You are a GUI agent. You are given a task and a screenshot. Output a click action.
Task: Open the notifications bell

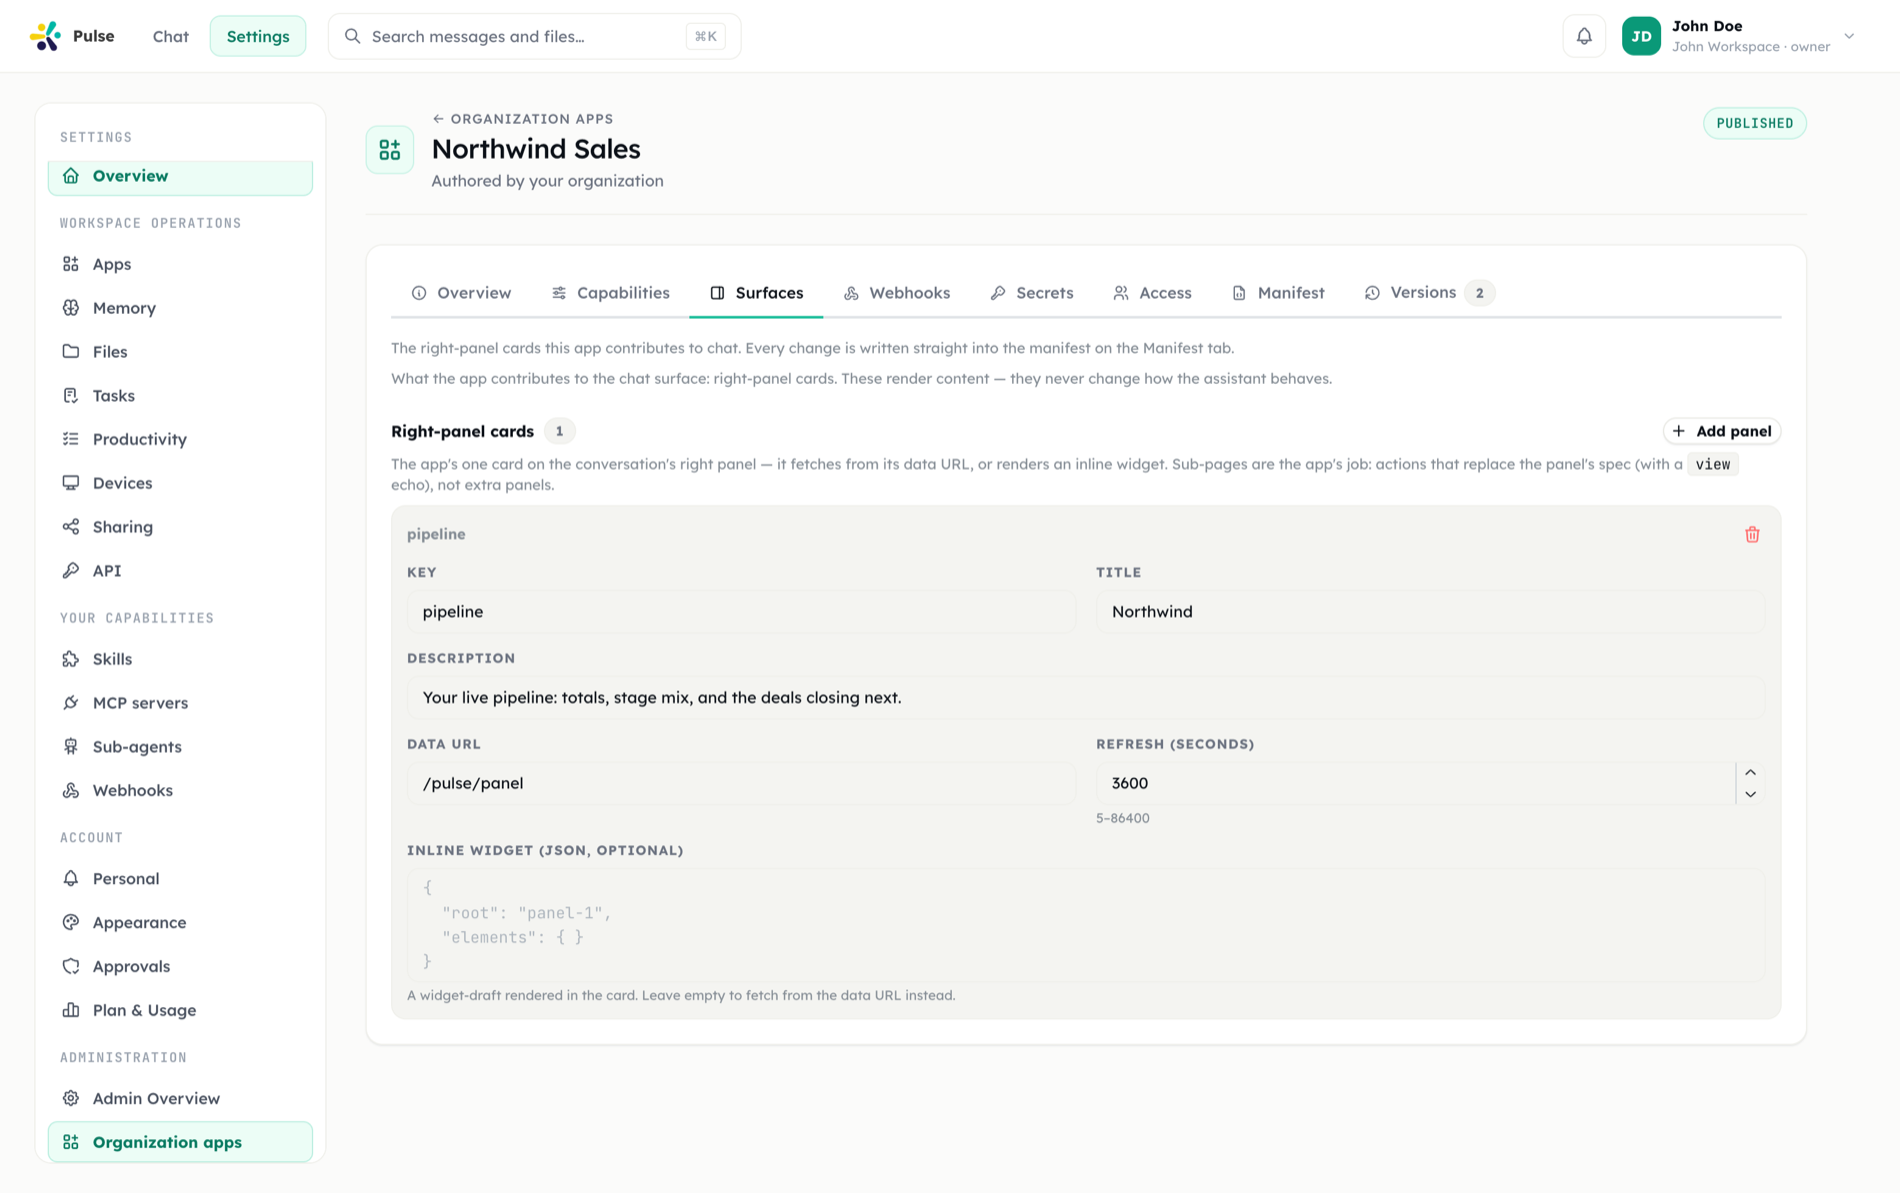[x=1584, y=36]
